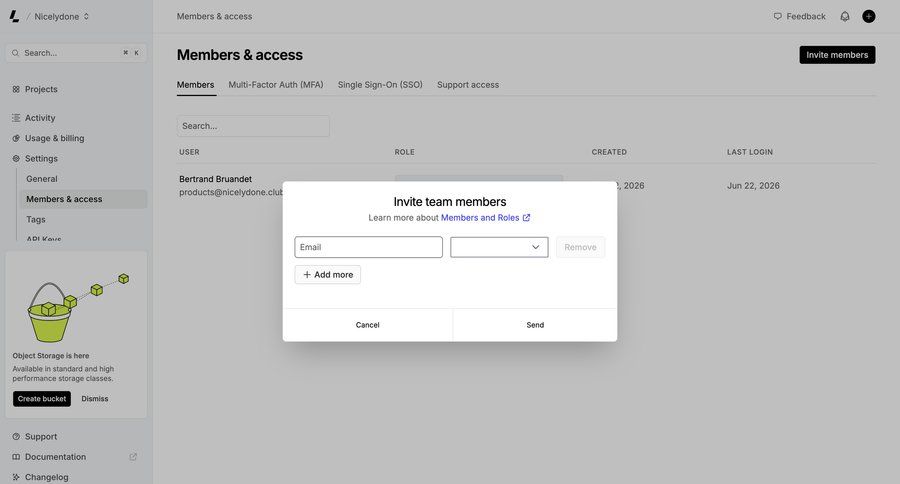Click the Documentation book icon

pyautogui.click(x=16, y=457)
